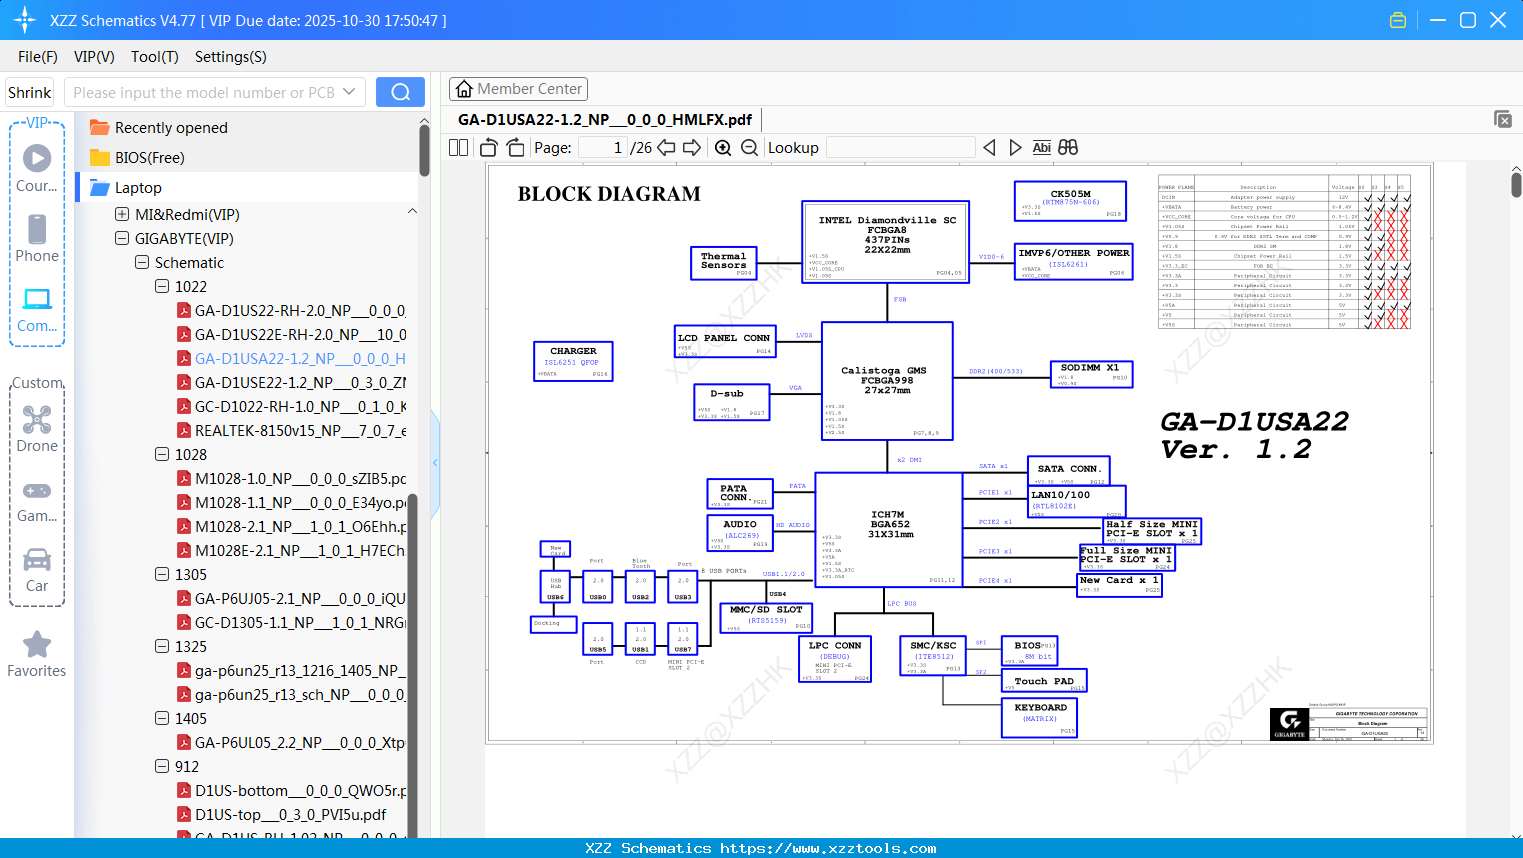Open the Member Center button
The height and width of the screenshot is (858, 1523).
[518, 89]
